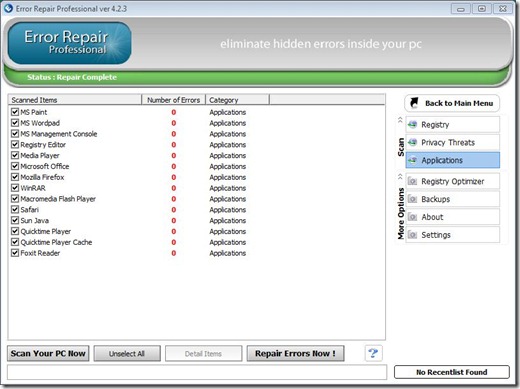This screenshot has height=389, width=520.
Task: Open the Privacy Threats scan section
Action: click(453, 143)
